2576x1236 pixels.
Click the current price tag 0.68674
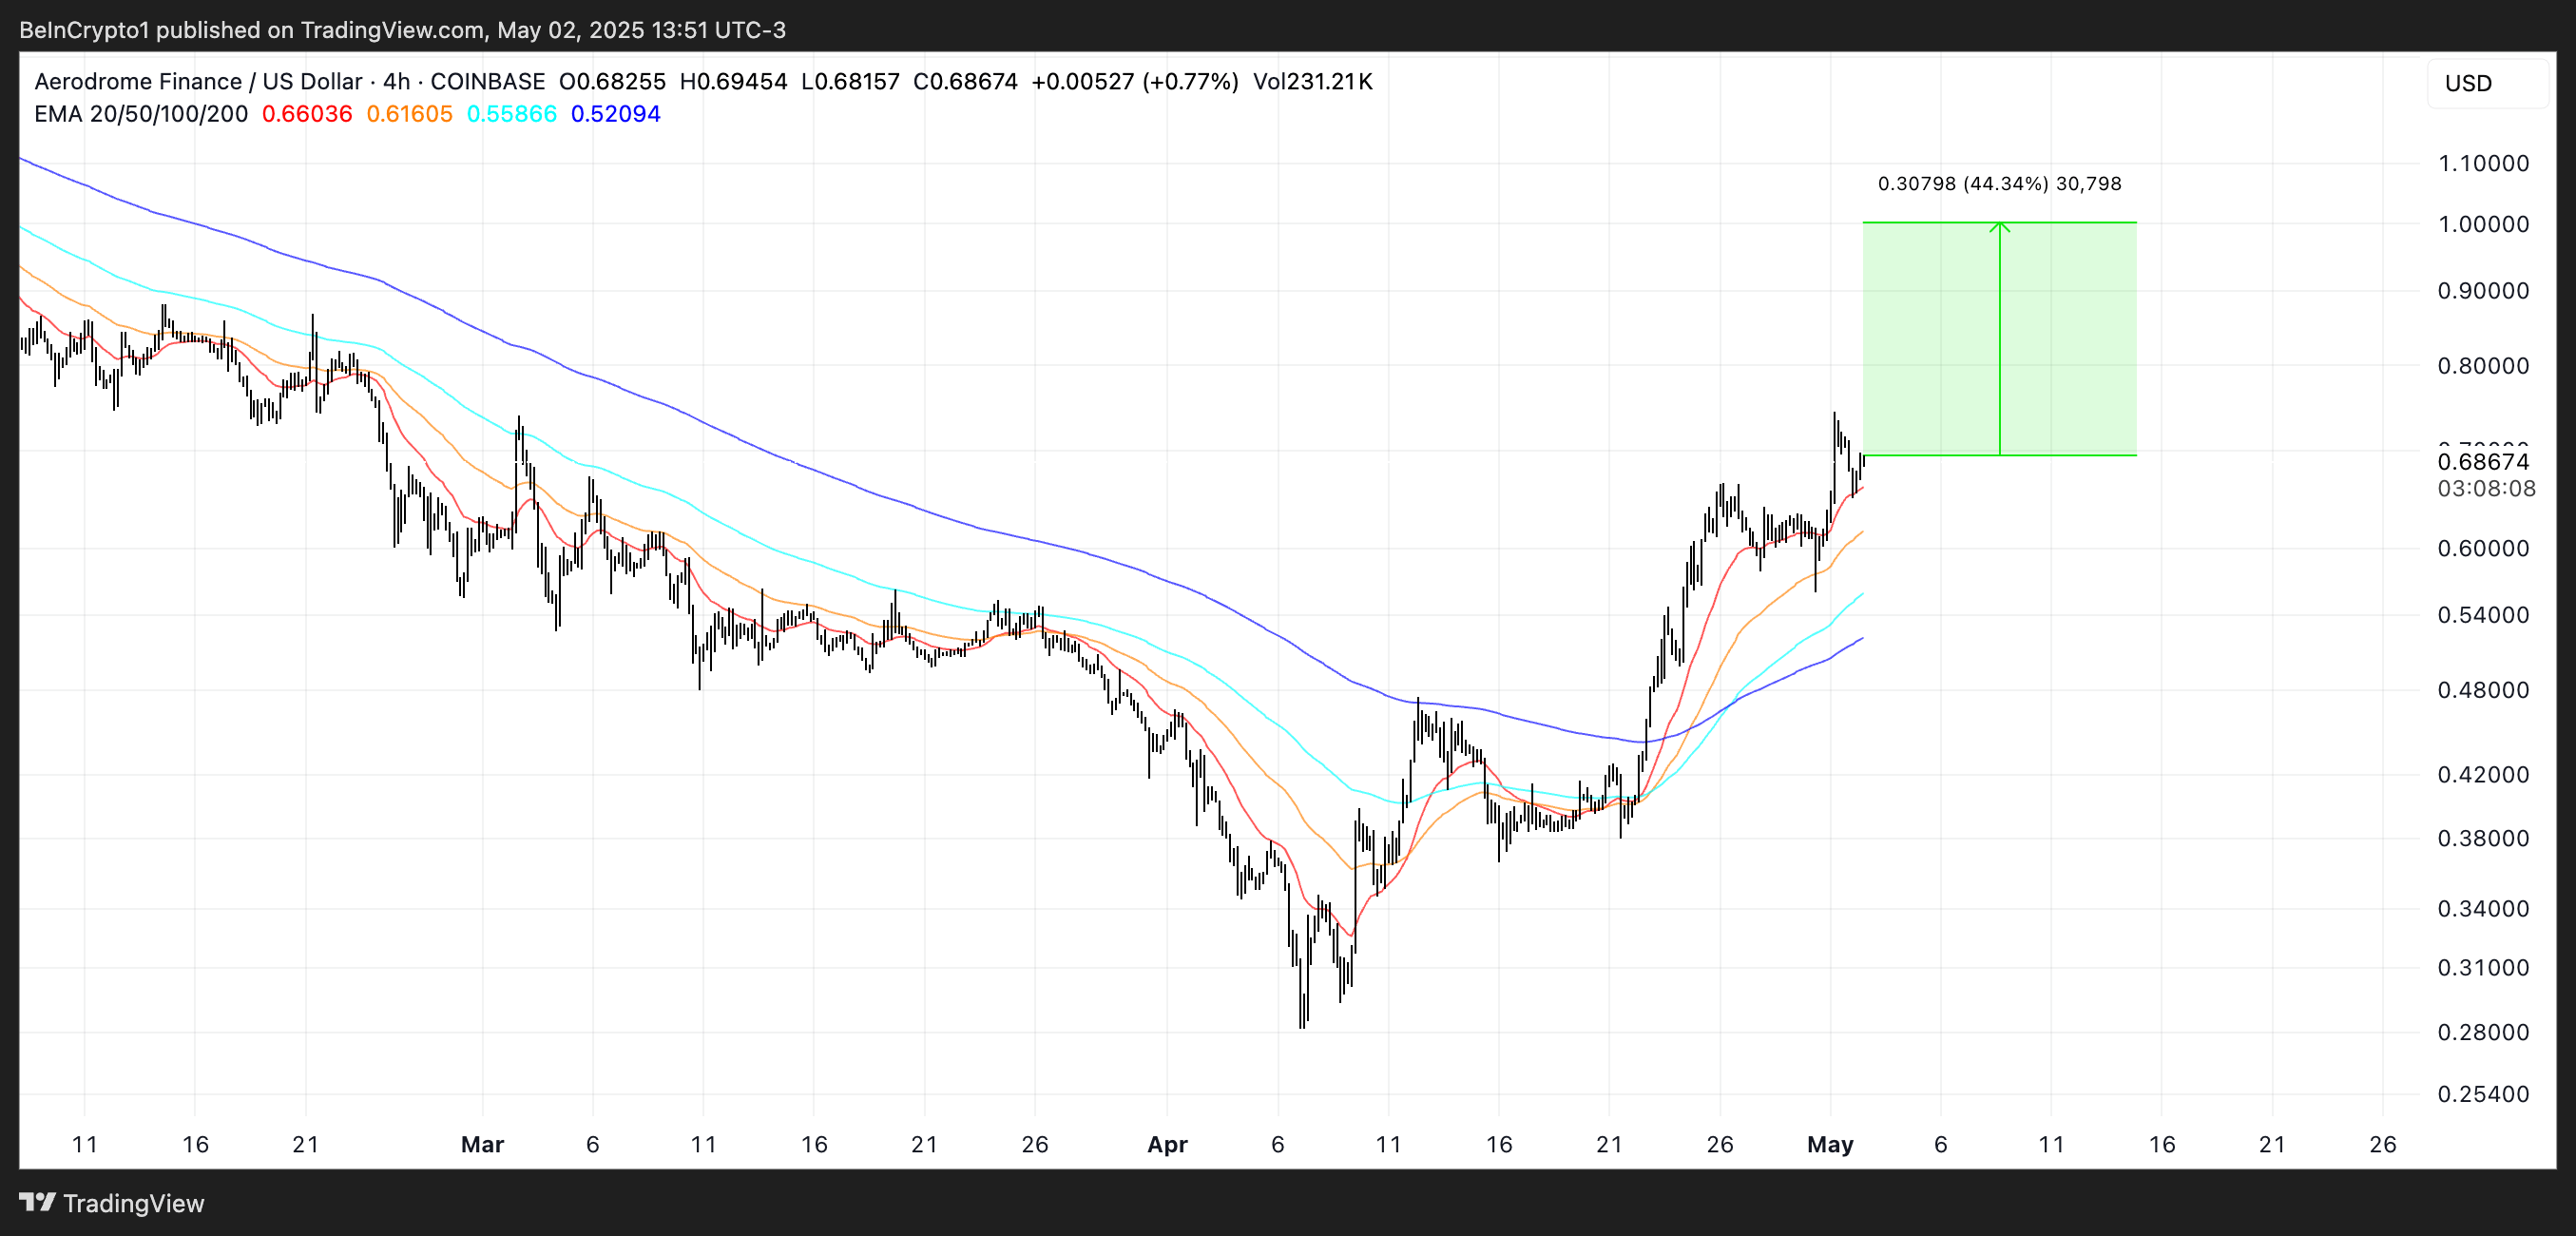tap(2482, 461)
